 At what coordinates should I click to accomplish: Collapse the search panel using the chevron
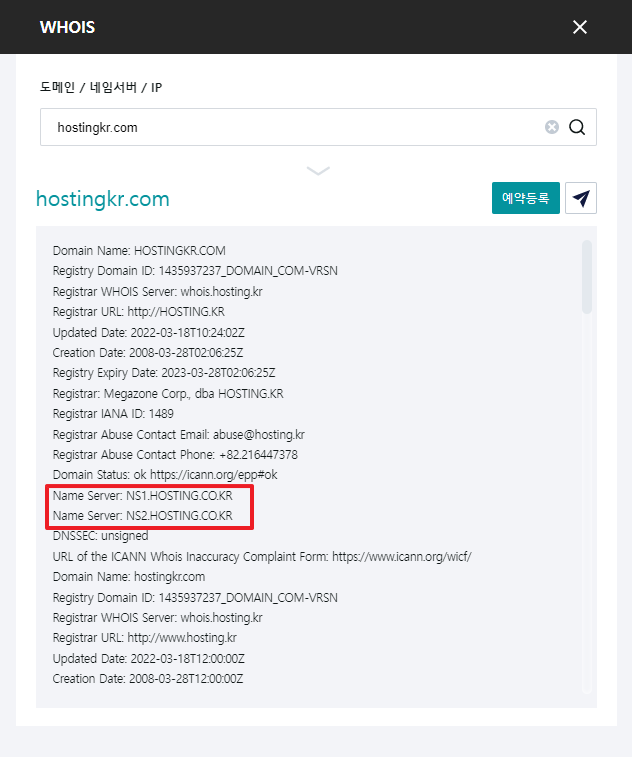click(x=318, y=170)
